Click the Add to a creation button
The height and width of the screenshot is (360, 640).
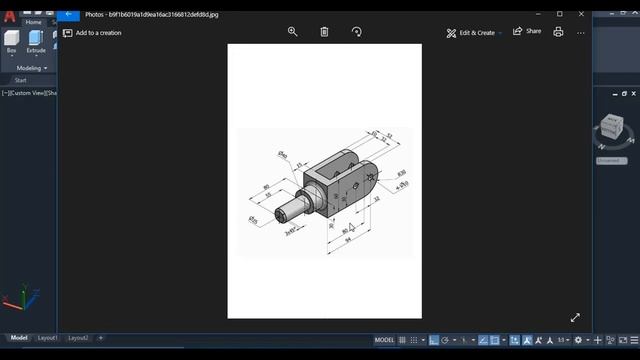(x=92, y=33)
